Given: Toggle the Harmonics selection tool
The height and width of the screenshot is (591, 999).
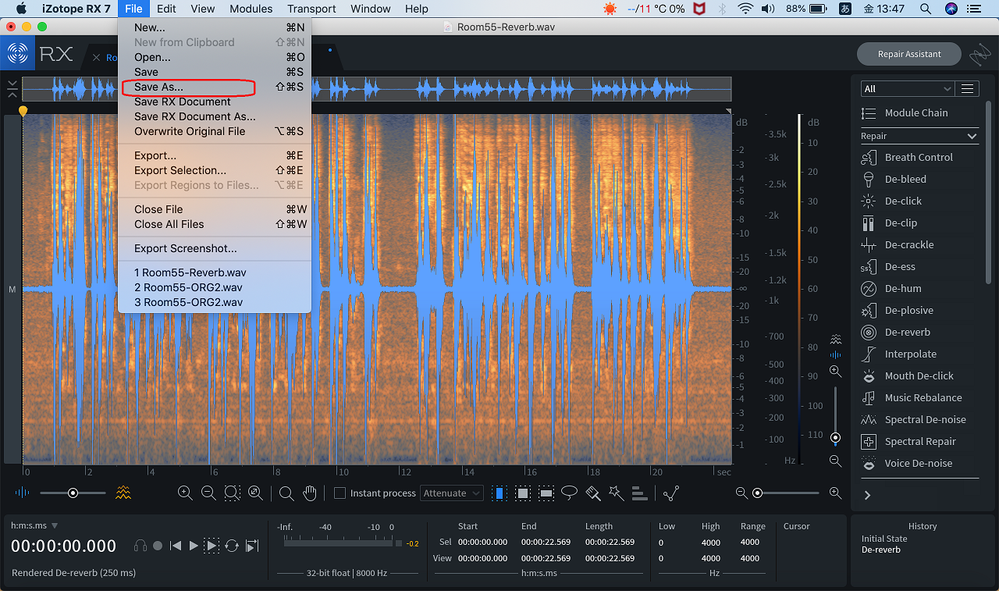Looking at the screenshot, I should tap(639, 493).
